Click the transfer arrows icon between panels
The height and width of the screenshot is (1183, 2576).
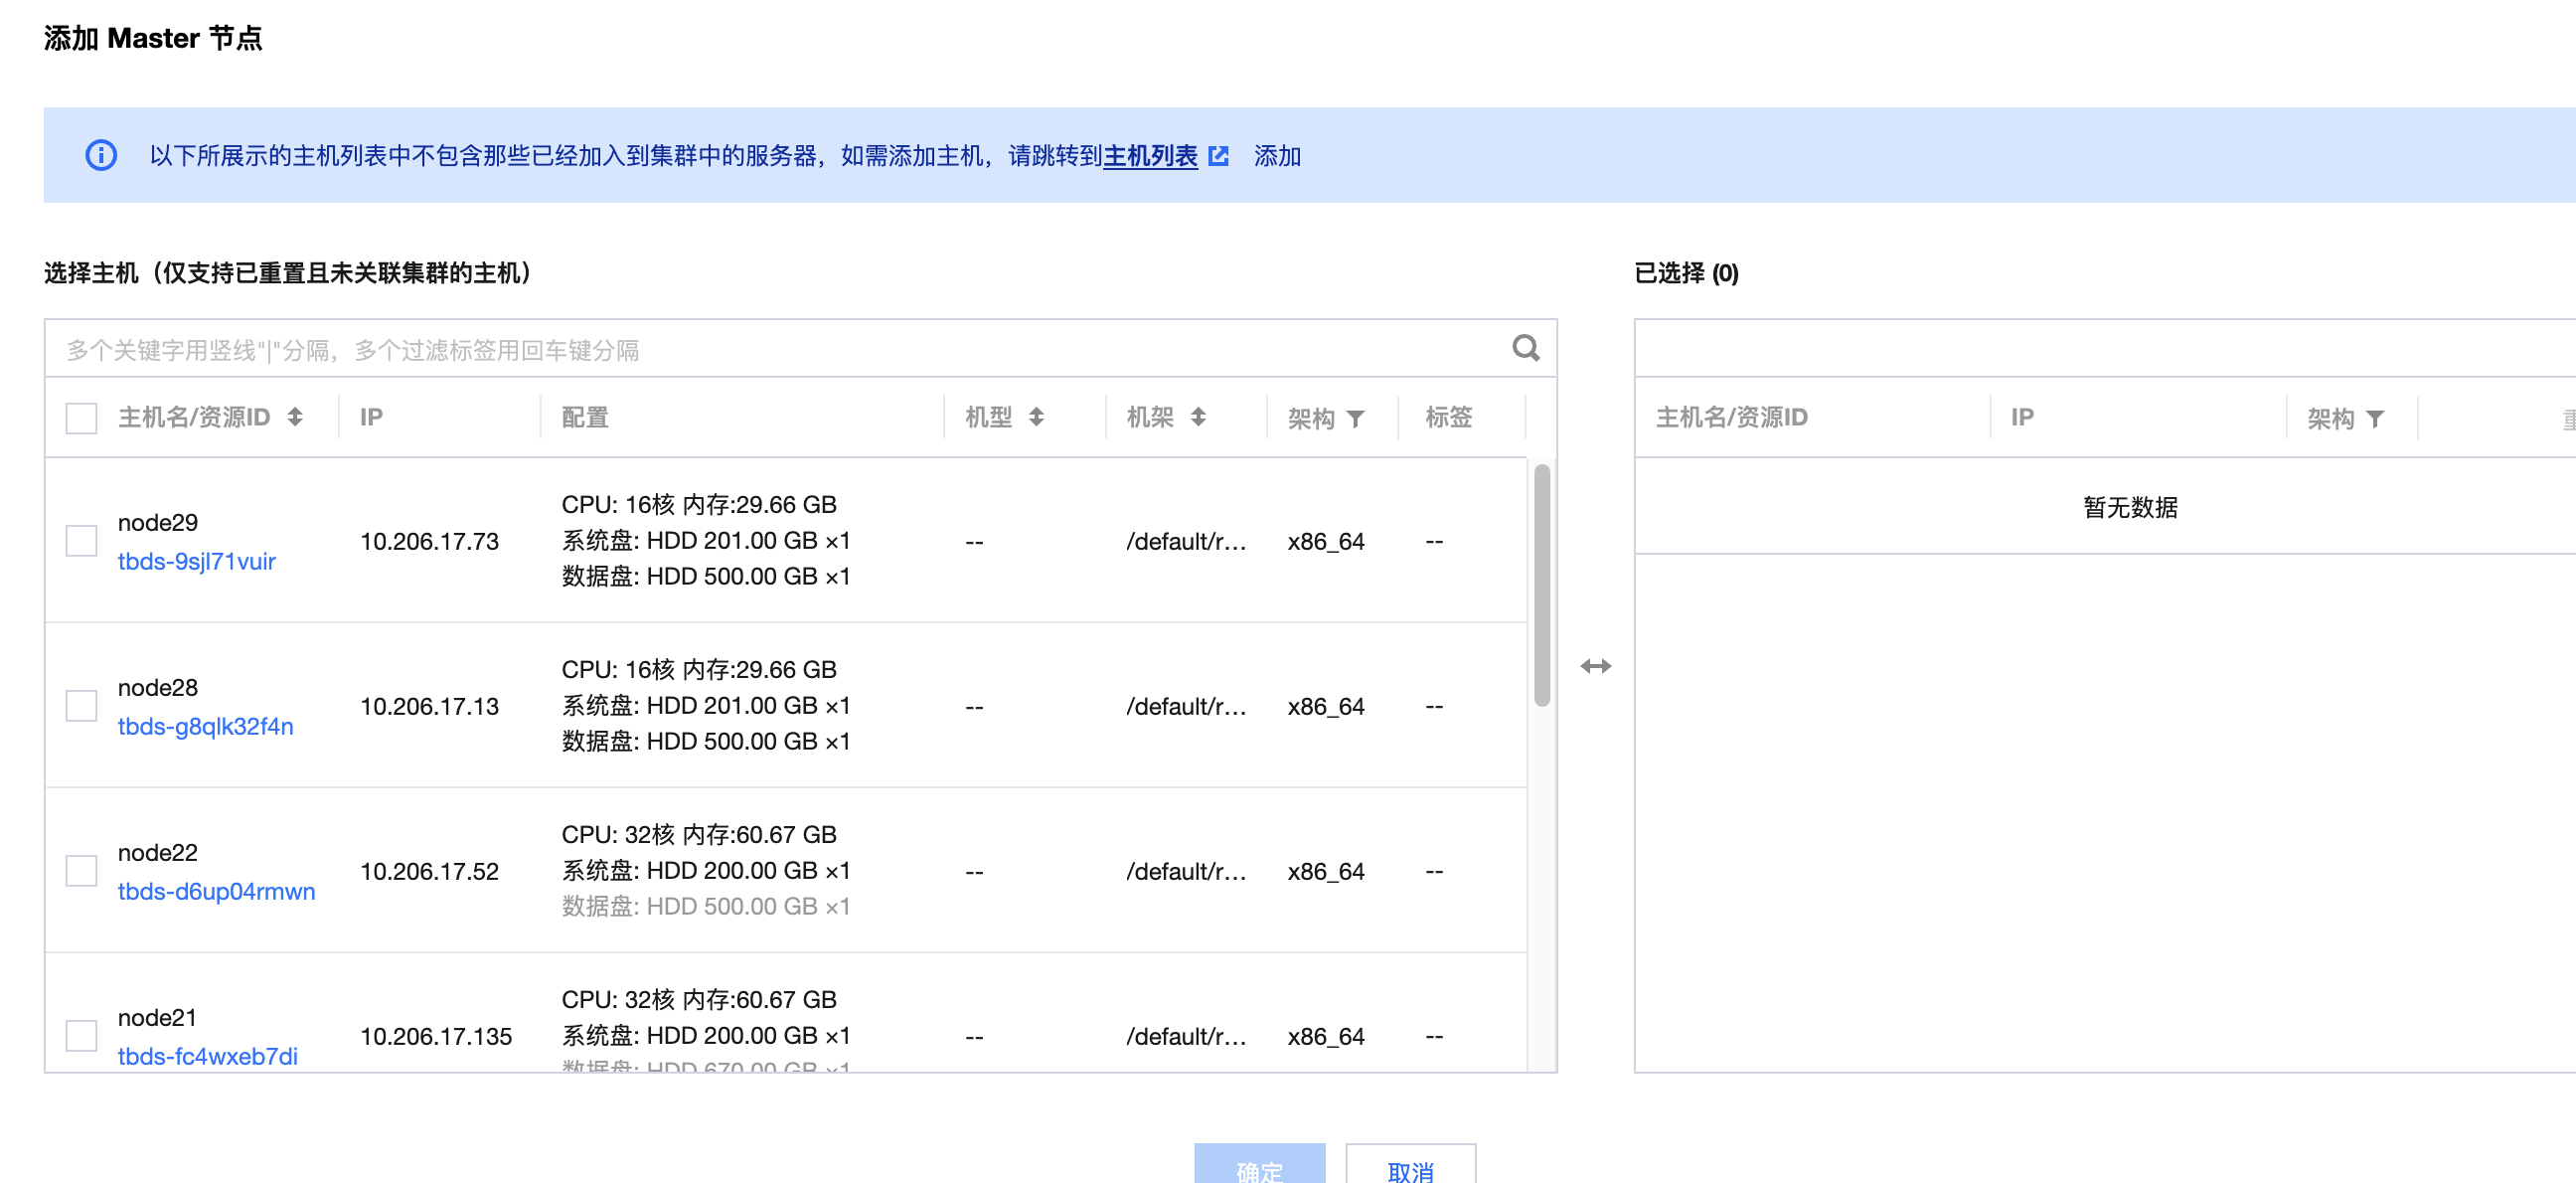click(x=1595, y=666)
